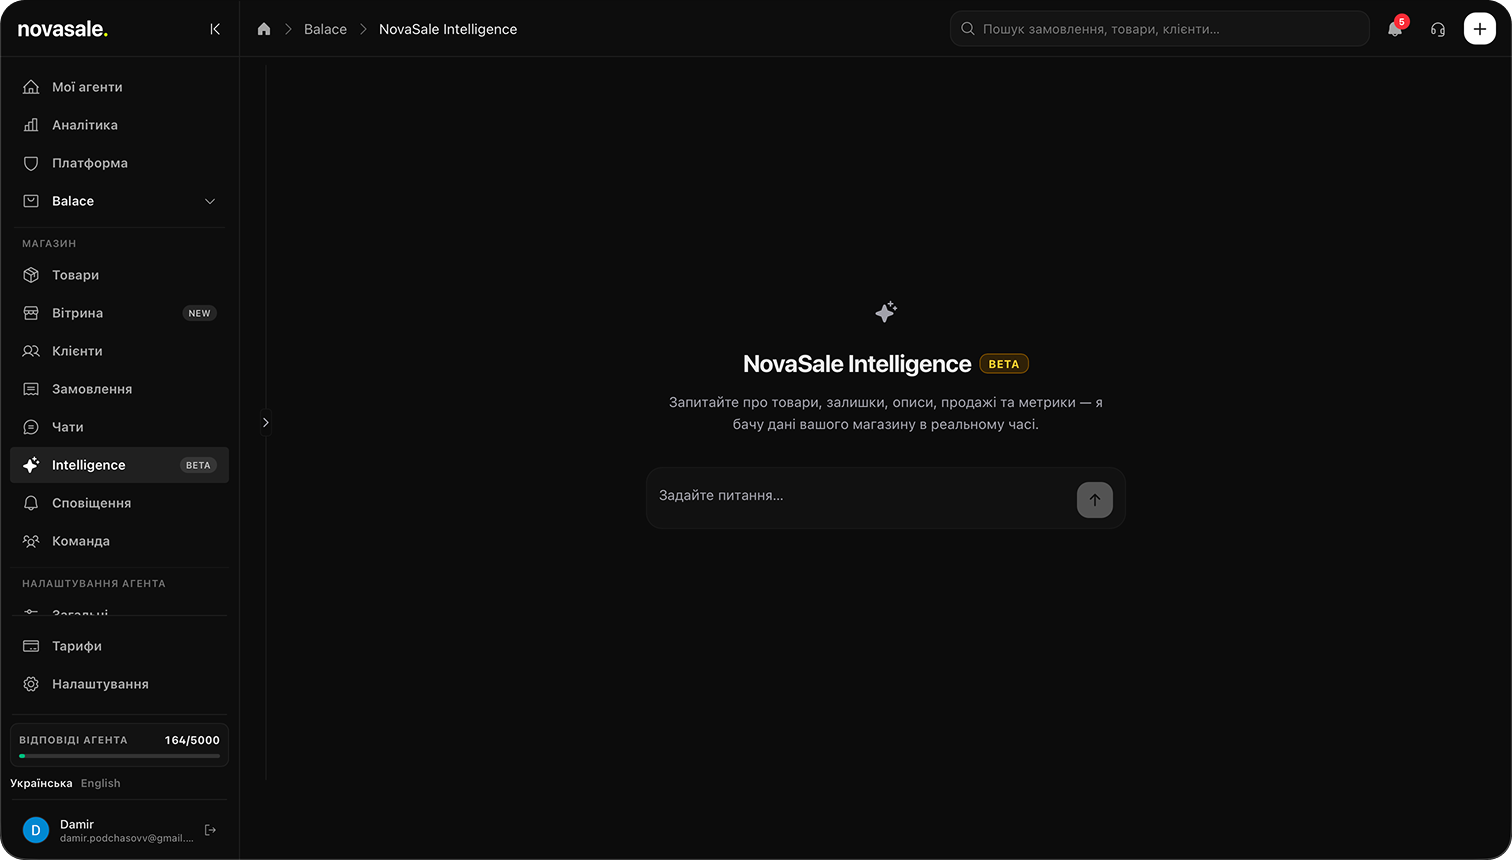This screenshot has height=860, width=1512.
Task: Select the Intelligence menu item
Action: tap(119, 465)
